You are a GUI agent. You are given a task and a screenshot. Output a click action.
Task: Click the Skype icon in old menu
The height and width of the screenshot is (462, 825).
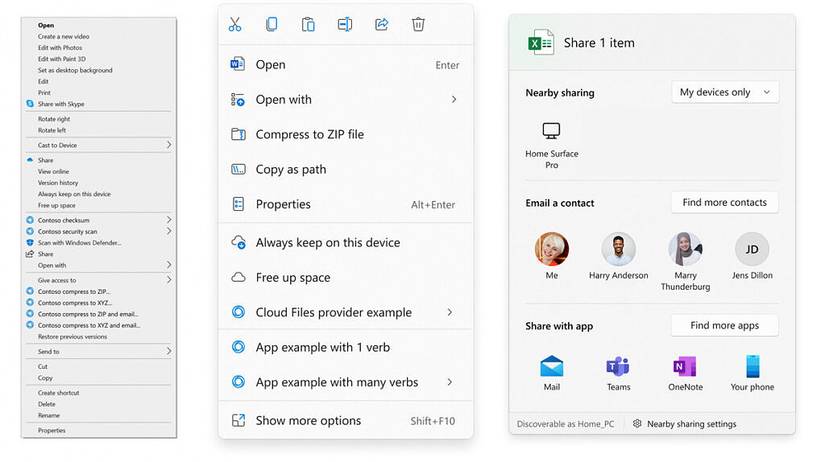(x=30, y=104)
